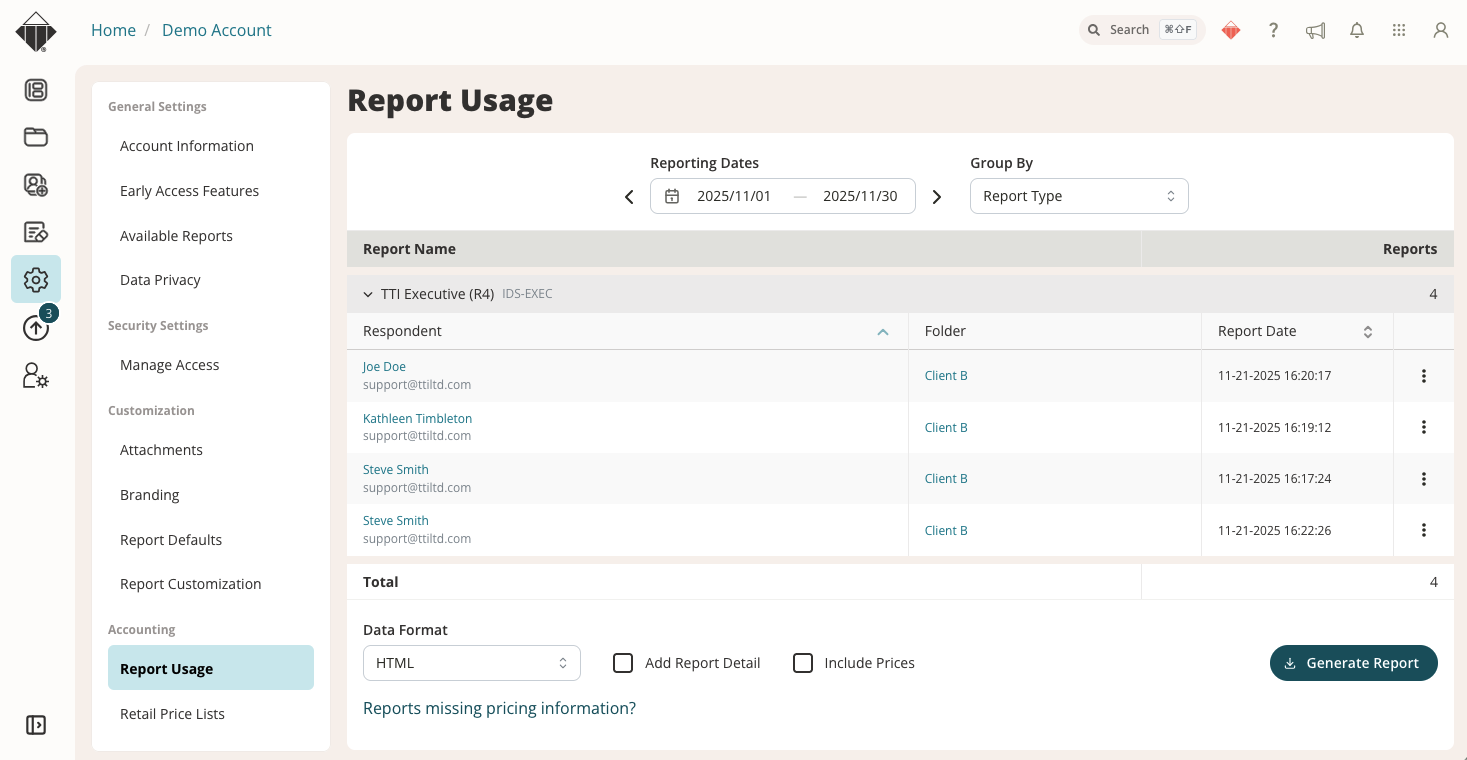
Task: Collapse the TTI Executive (R4) group
Action: pos(368,294)
